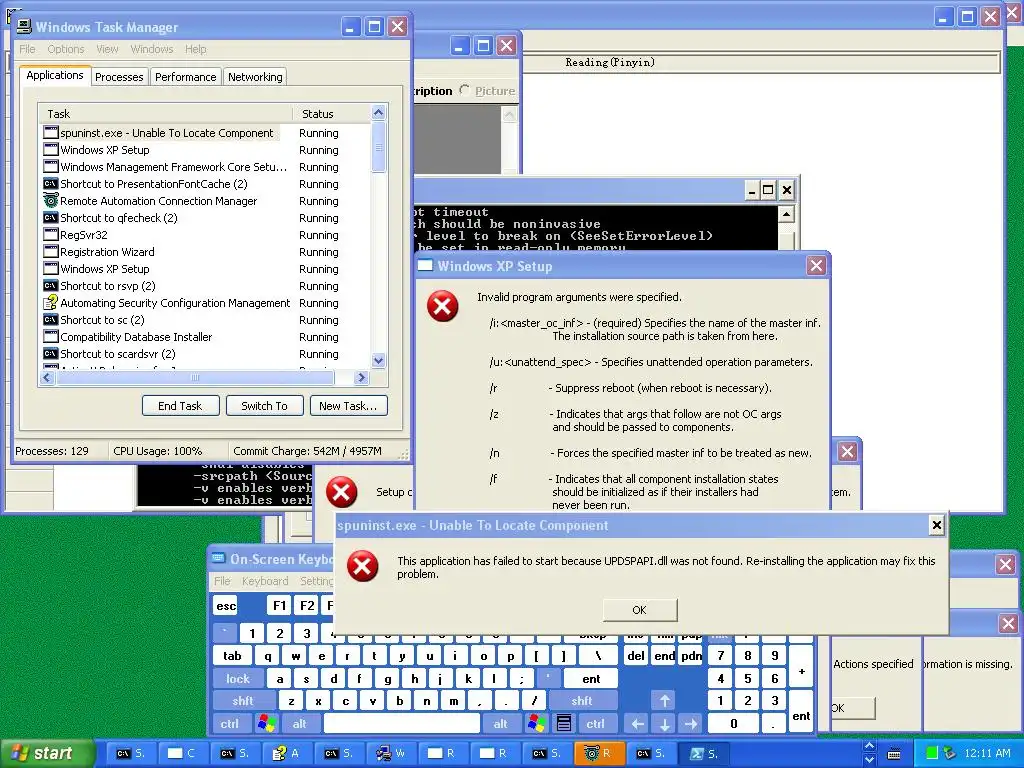This screenshot has height=768, width=1024.
Task: Click the Automating Security Configuration Management row icon
Action: (51, 303)
